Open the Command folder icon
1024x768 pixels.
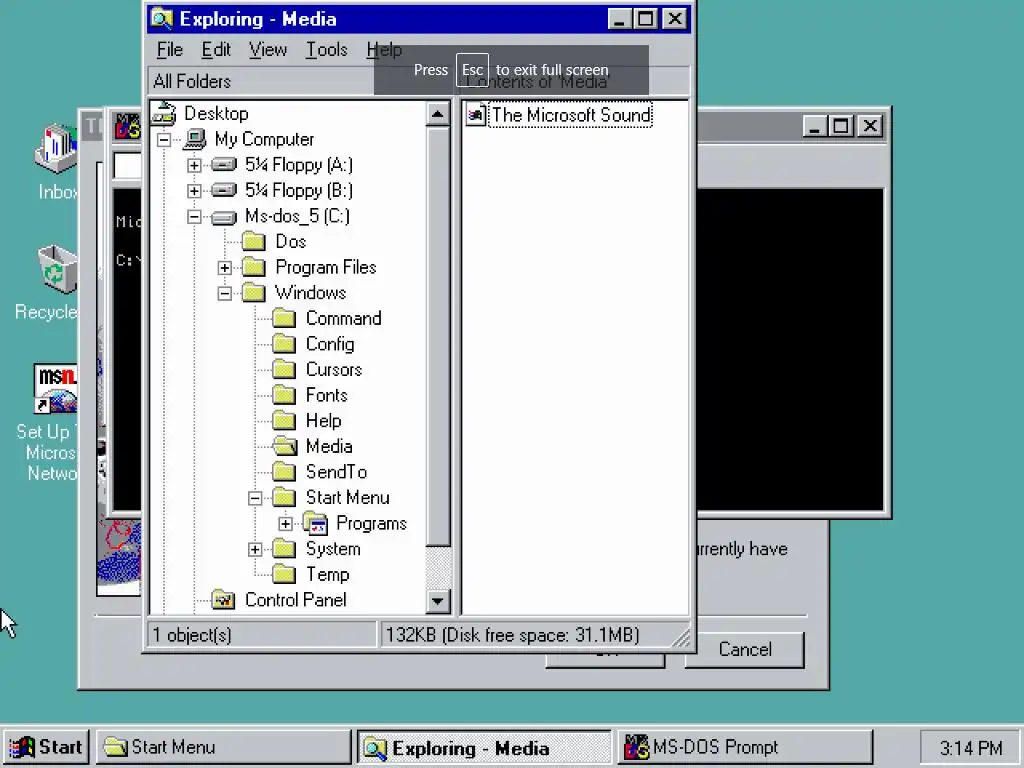pyautogui.click(x=284, y=319)
